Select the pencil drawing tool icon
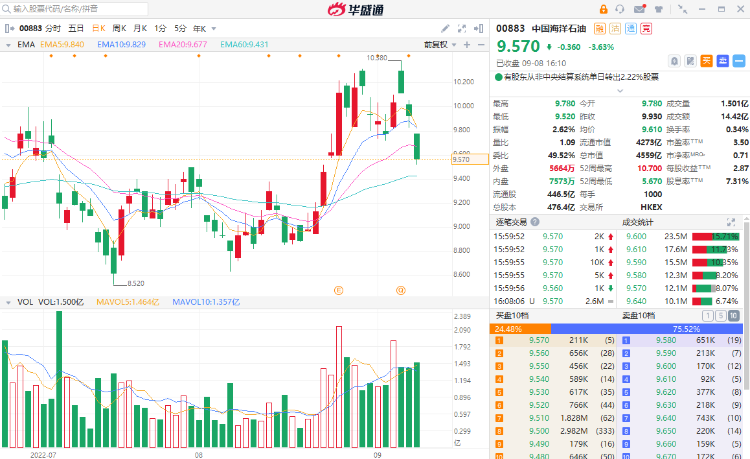 click(x=445, y=29)
